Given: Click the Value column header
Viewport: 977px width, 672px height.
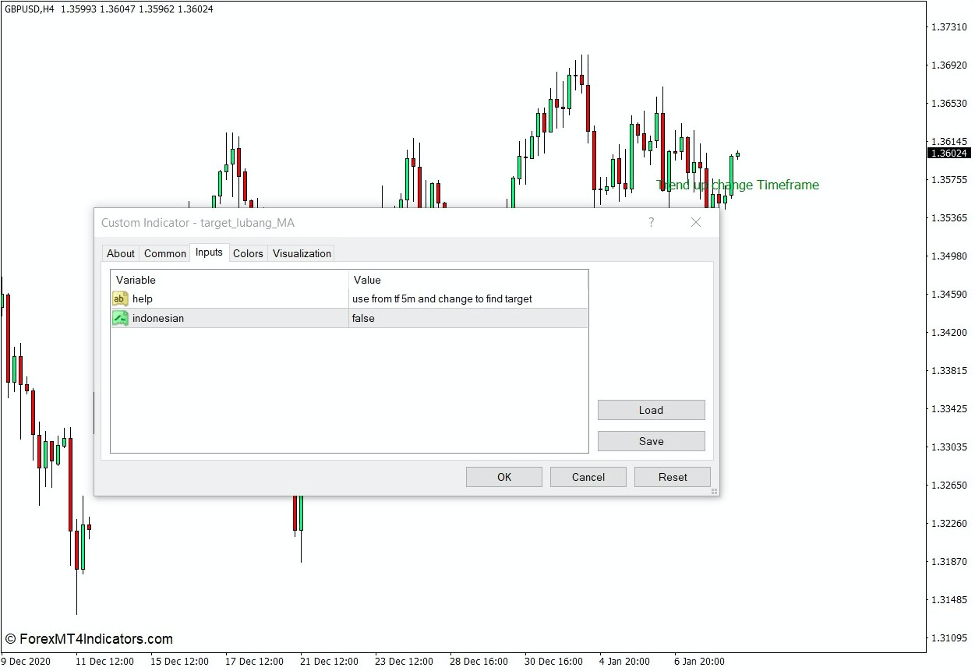Looking at the screenshot, I should point(367,280).
